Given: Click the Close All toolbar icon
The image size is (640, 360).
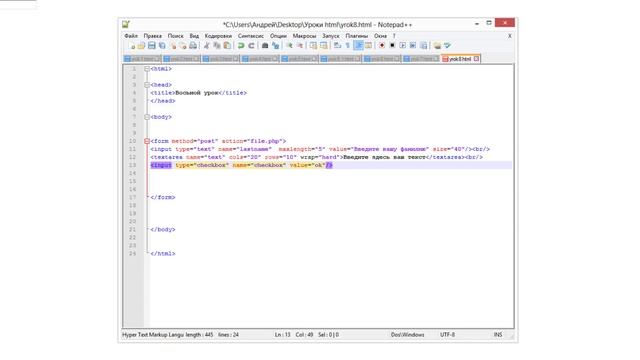Looking at the screenshot, I should point(183,46).
